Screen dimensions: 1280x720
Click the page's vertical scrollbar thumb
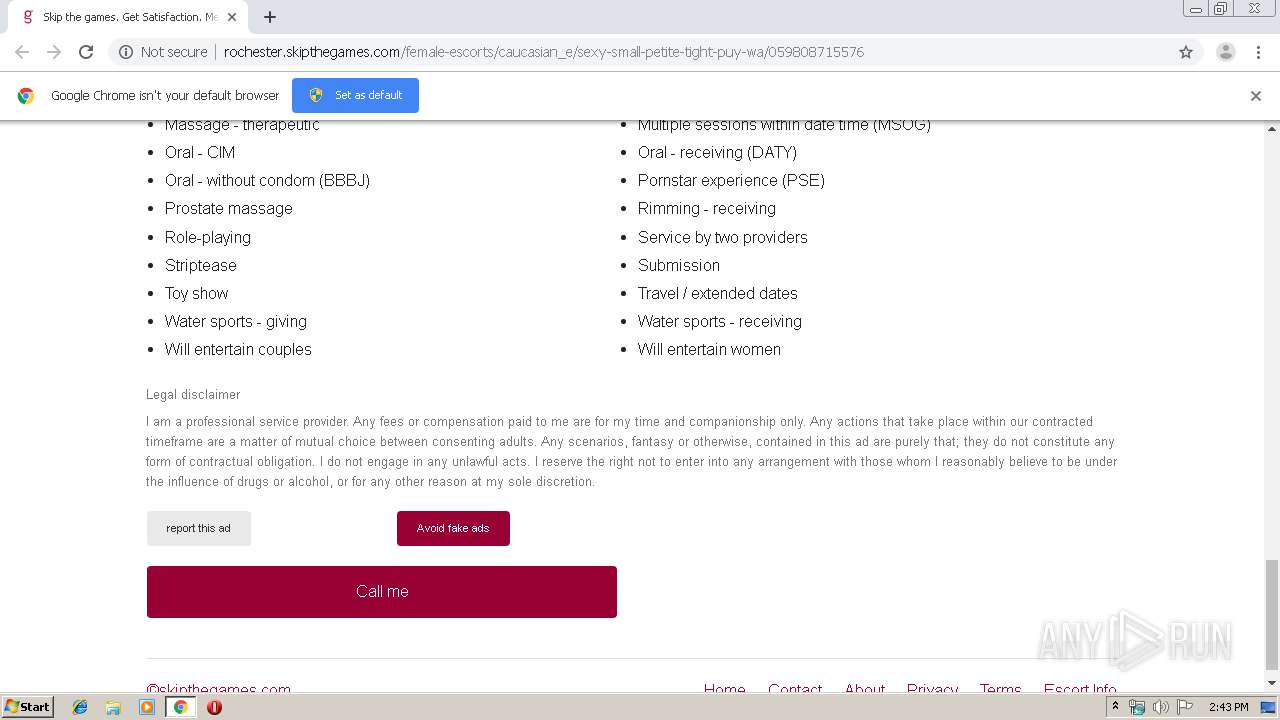(1272, 615)
